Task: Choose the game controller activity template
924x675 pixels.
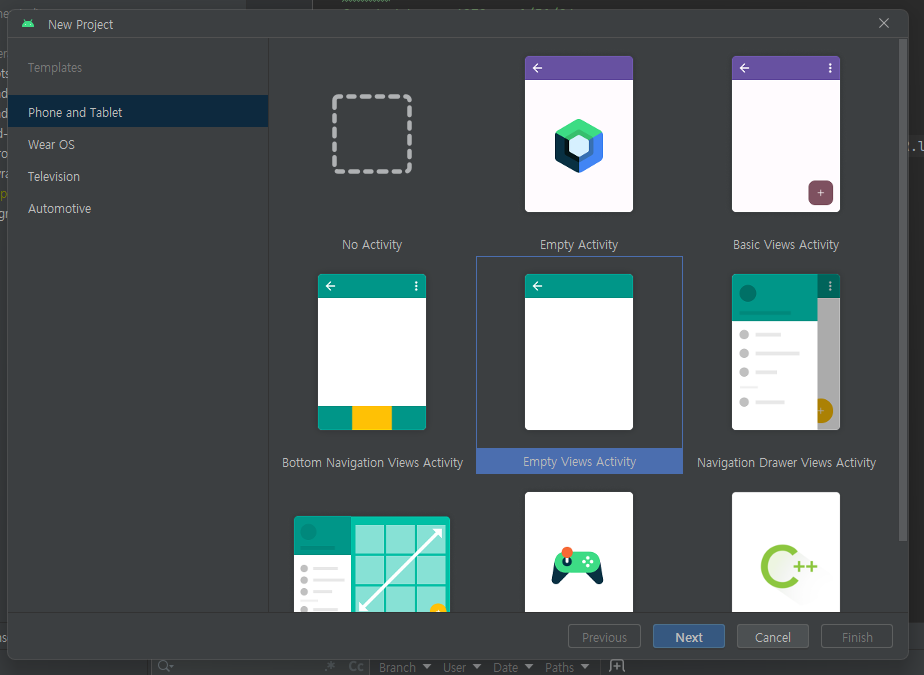Action: point(579,552)
